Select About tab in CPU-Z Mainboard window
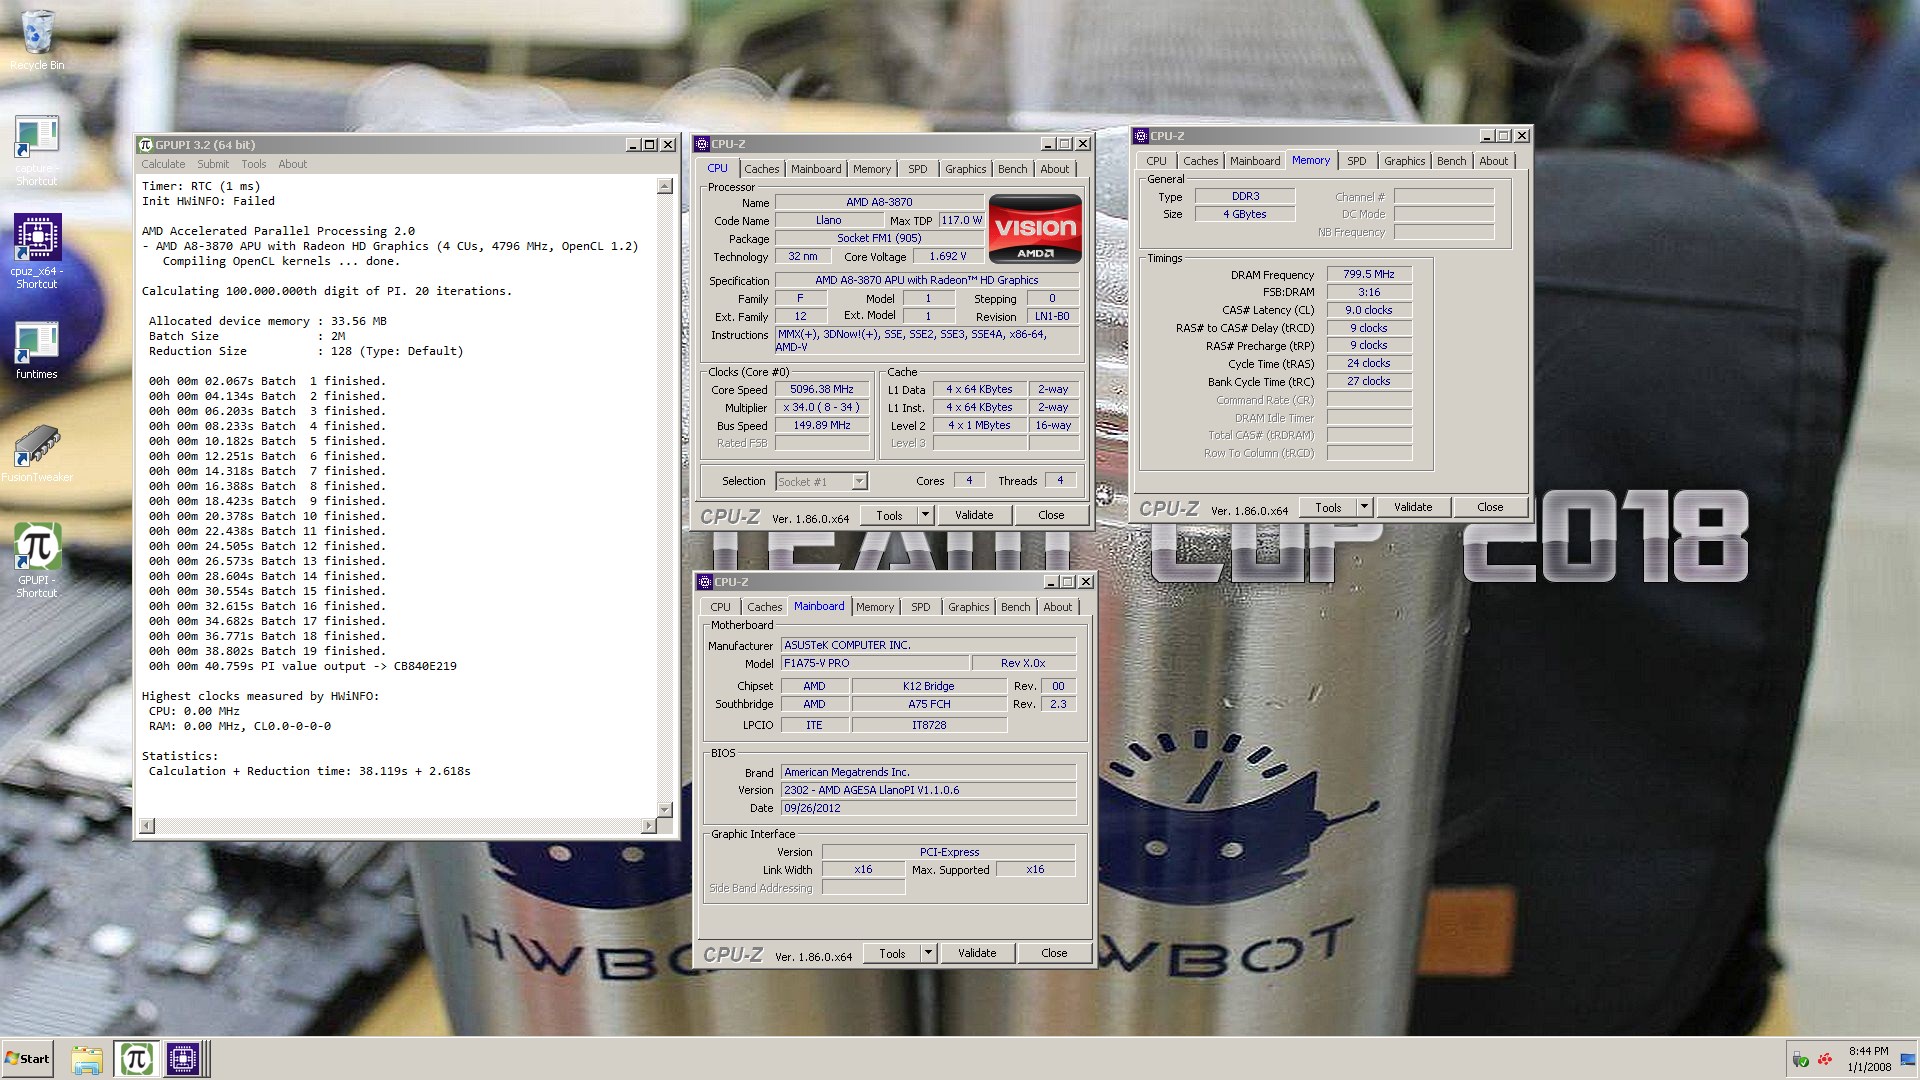Screen dimensions: 1920x1080 [x=1058, y=607]
